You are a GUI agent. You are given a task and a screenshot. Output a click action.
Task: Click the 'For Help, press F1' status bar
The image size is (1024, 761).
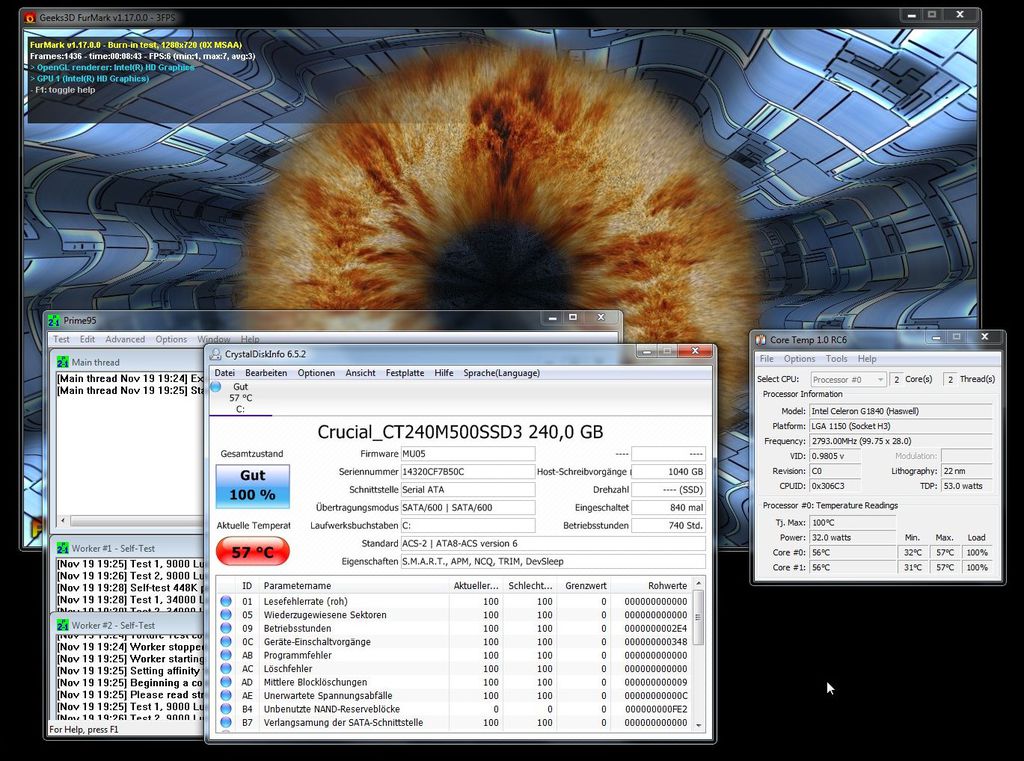[x=84, y=730]
